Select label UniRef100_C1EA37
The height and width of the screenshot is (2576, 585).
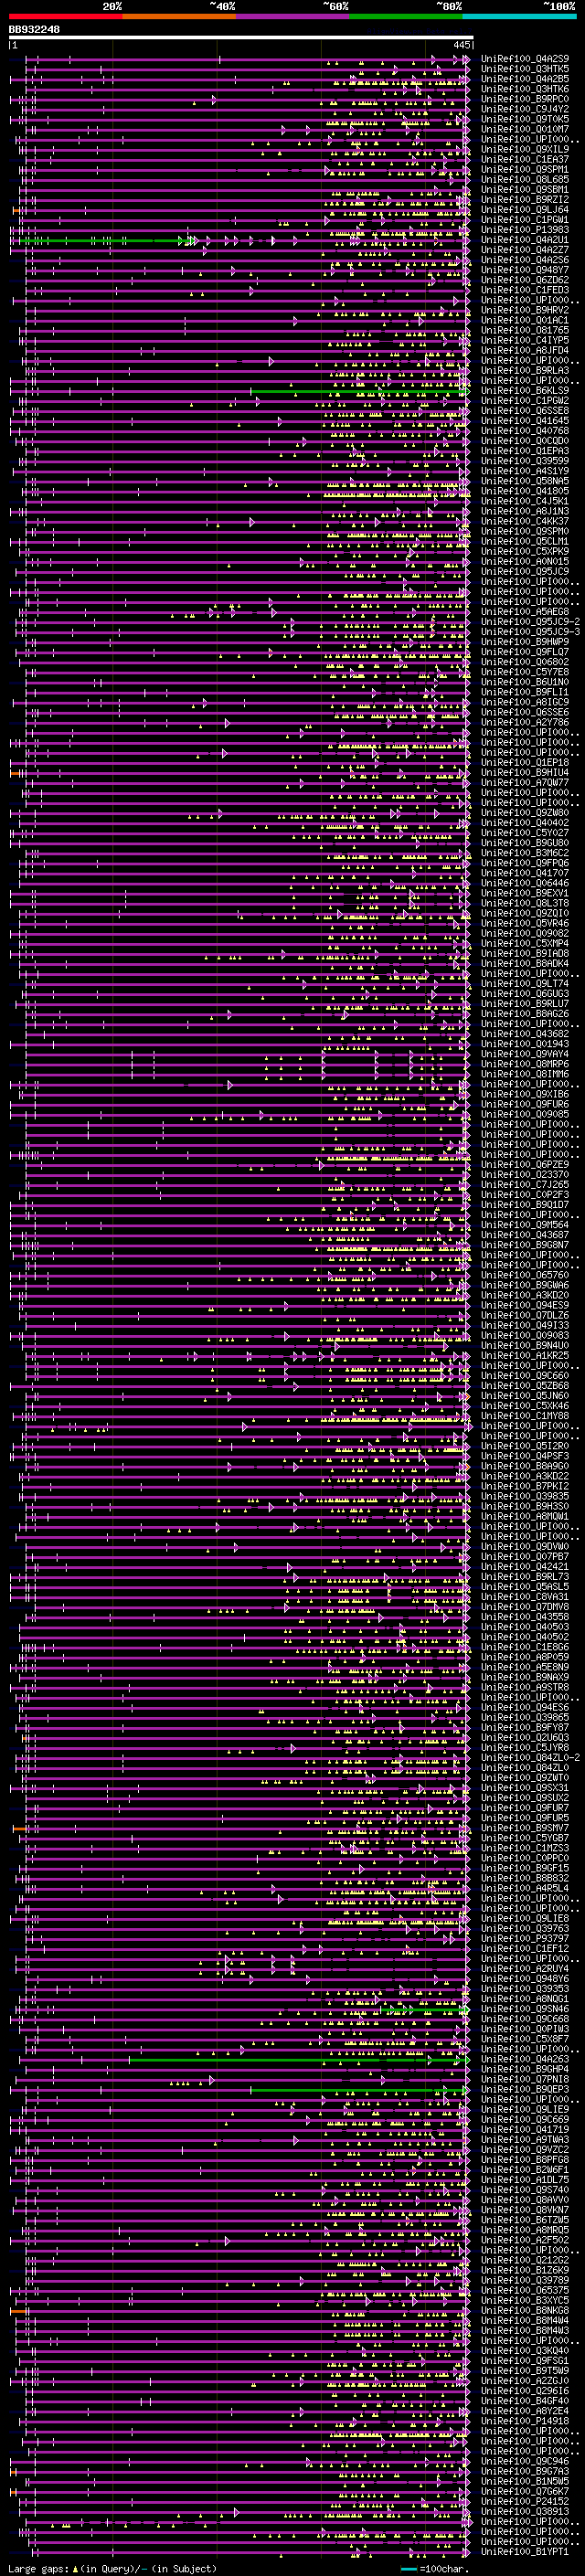[525, 159]
